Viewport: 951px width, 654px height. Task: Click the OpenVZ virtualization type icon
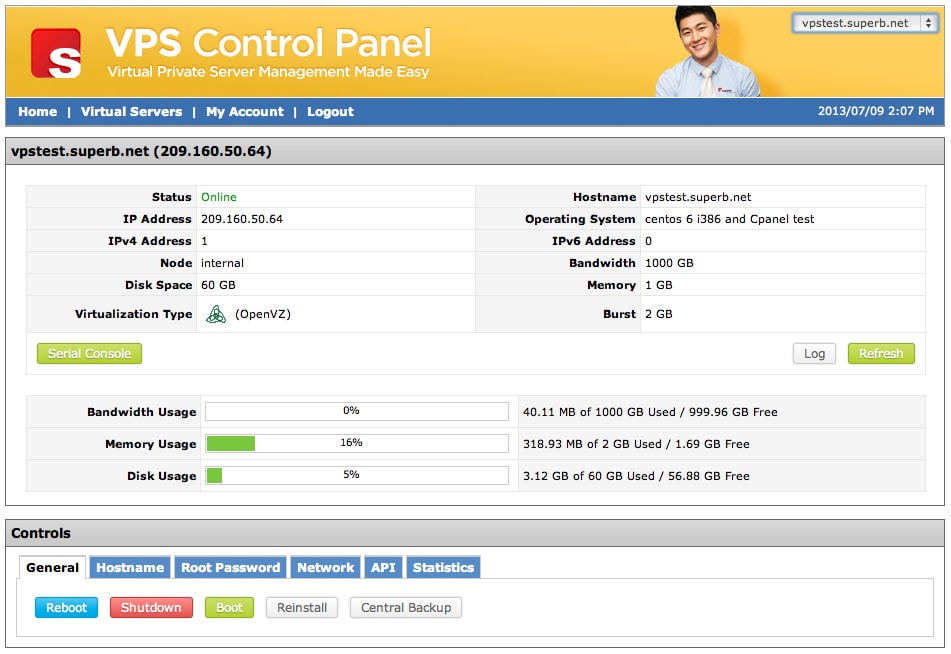[x=215, y=314]
